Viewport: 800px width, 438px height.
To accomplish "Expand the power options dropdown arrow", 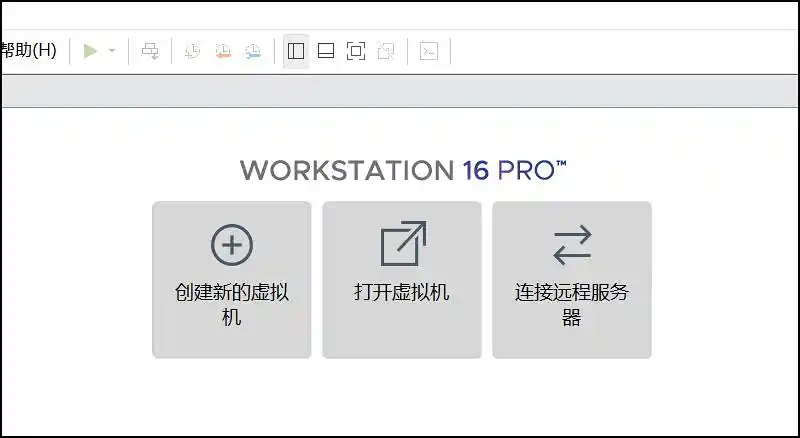I will point(112,51).
